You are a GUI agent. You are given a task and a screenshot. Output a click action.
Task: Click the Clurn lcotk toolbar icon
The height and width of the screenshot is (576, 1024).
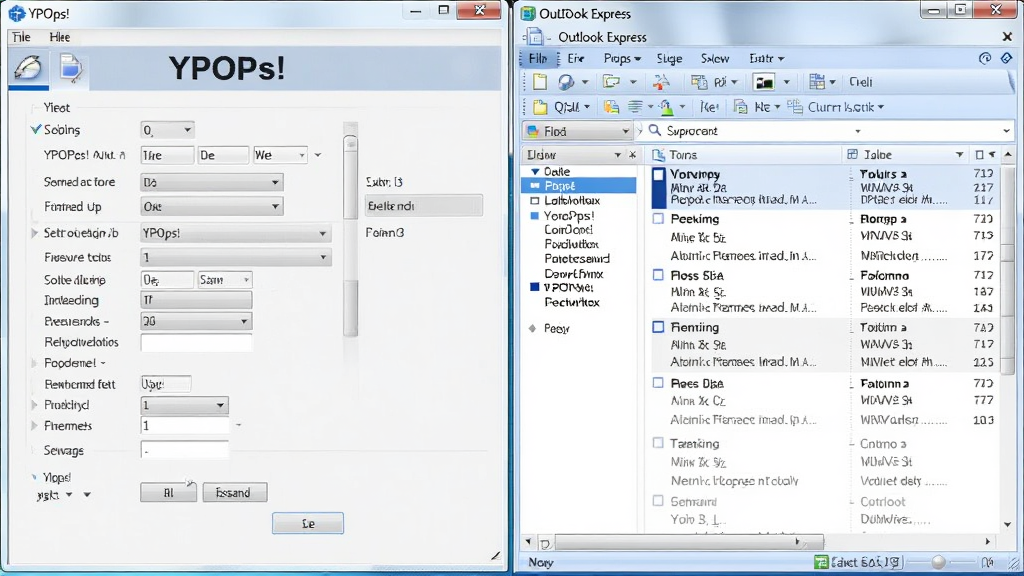[795, 106]
